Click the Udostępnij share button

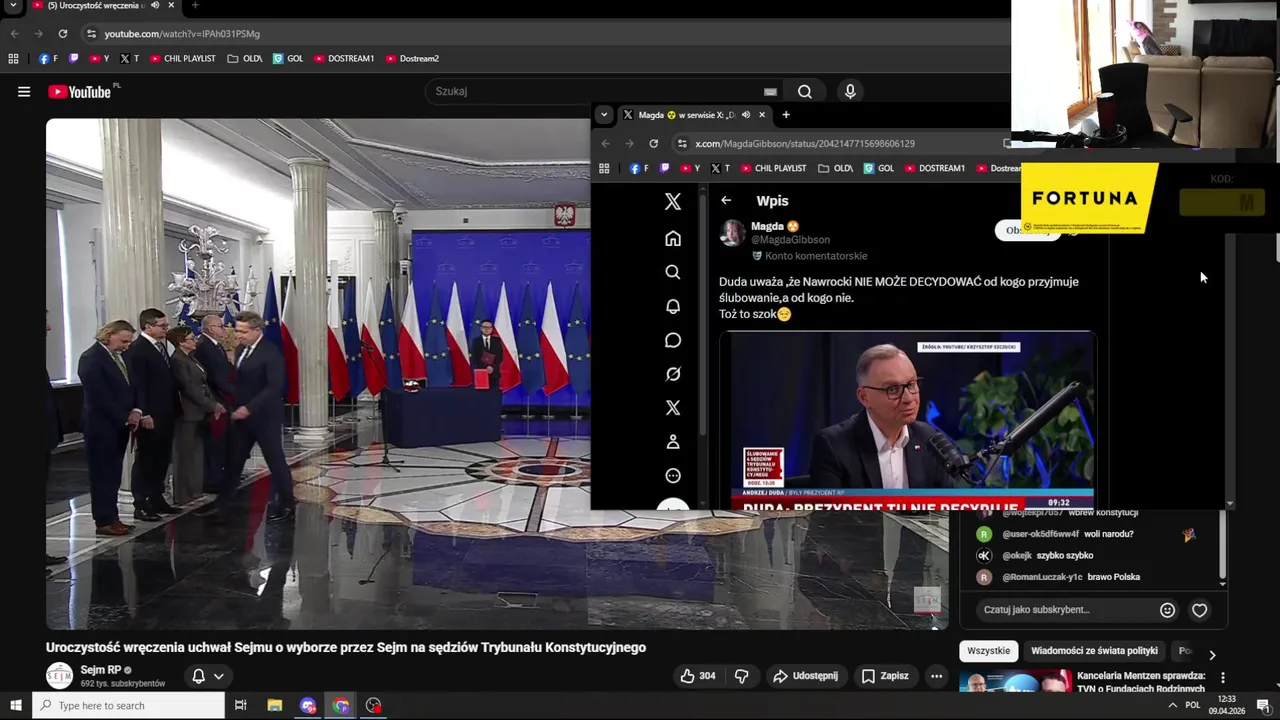coord(805,676)
